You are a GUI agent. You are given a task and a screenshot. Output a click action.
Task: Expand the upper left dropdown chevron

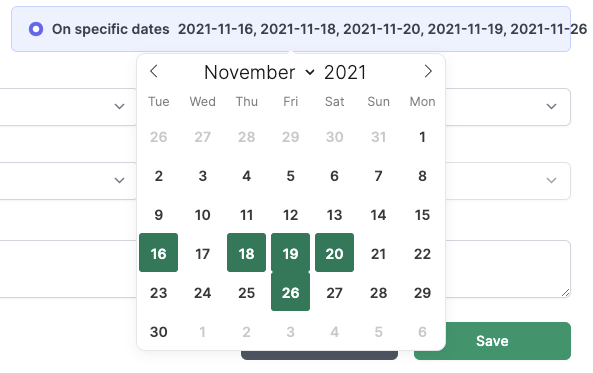point(120,107)
